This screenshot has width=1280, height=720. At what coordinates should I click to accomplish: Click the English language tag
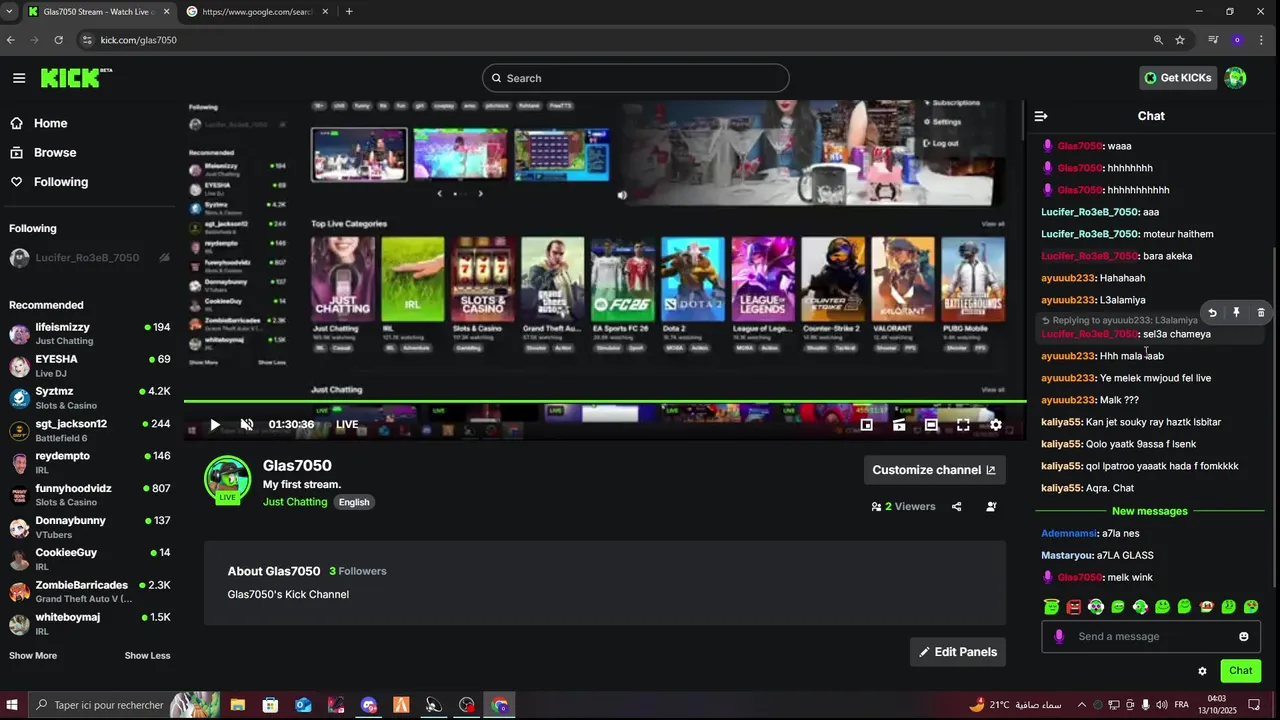coord(354,502)
